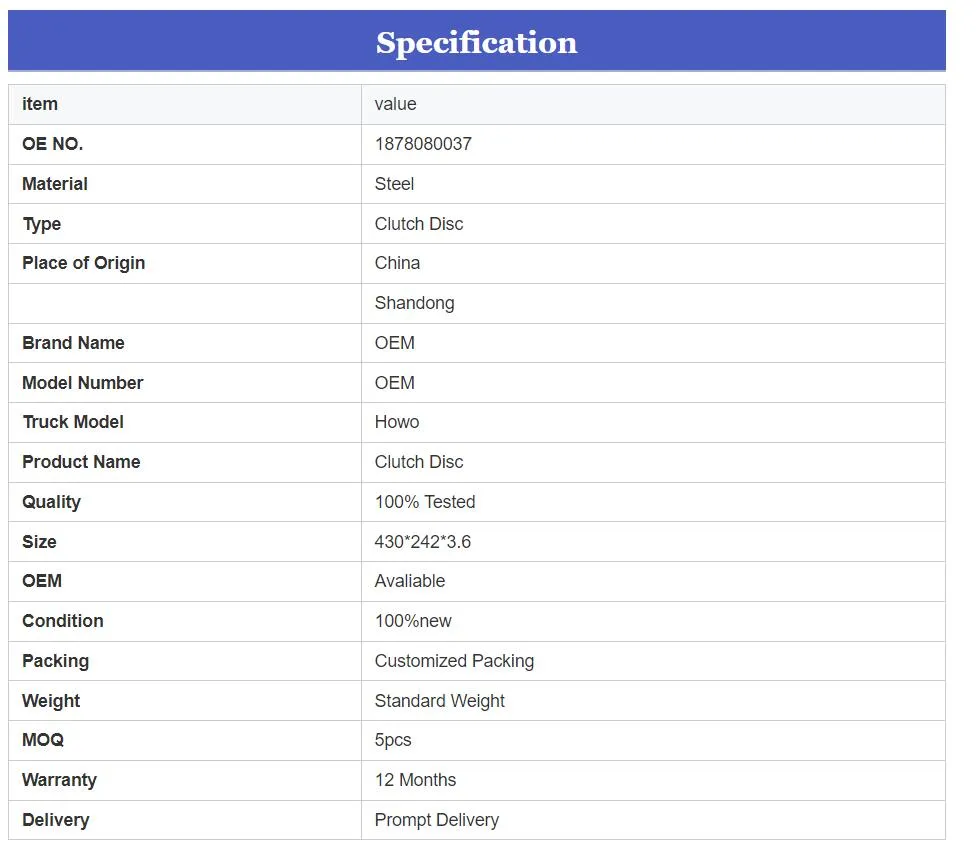Select the size value 430*242*3.6
Image resolution: width=976 pixels, height=852 pixels.
[x=423, y=542]
